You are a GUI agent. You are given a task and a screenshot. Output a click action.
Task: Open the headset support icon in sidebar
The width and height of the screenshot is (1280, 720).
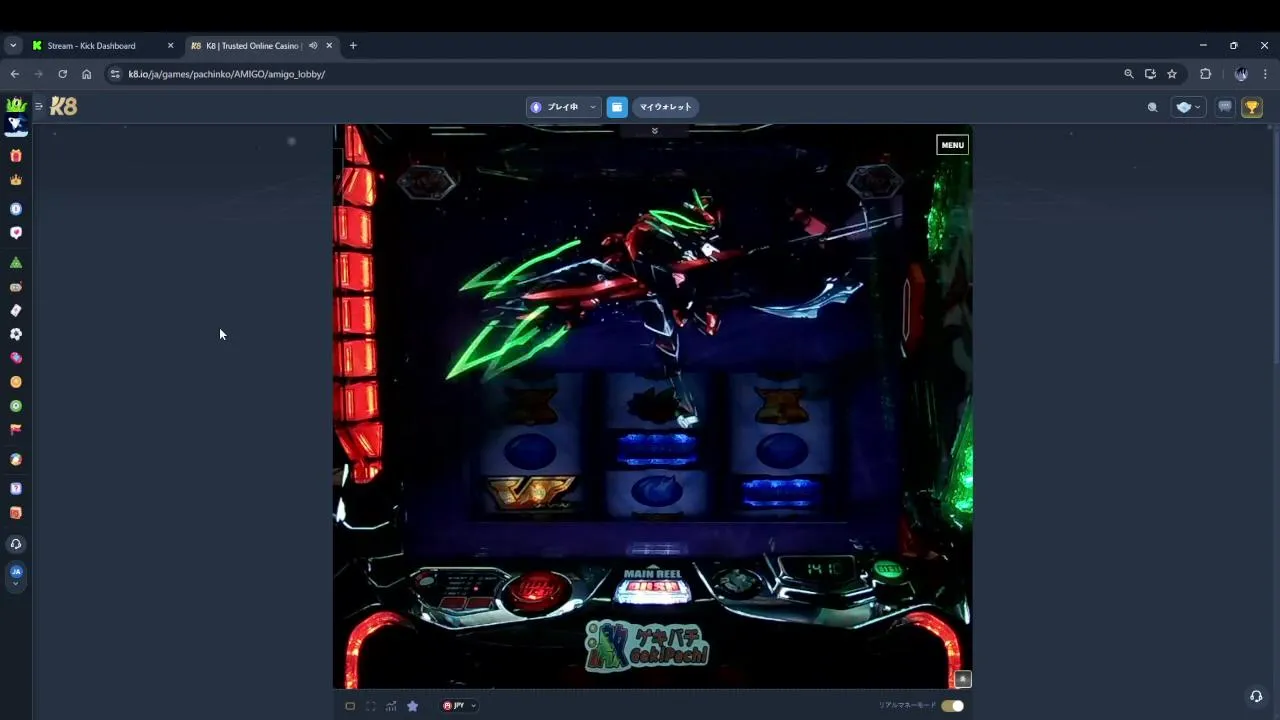click(x=15, y=544)
